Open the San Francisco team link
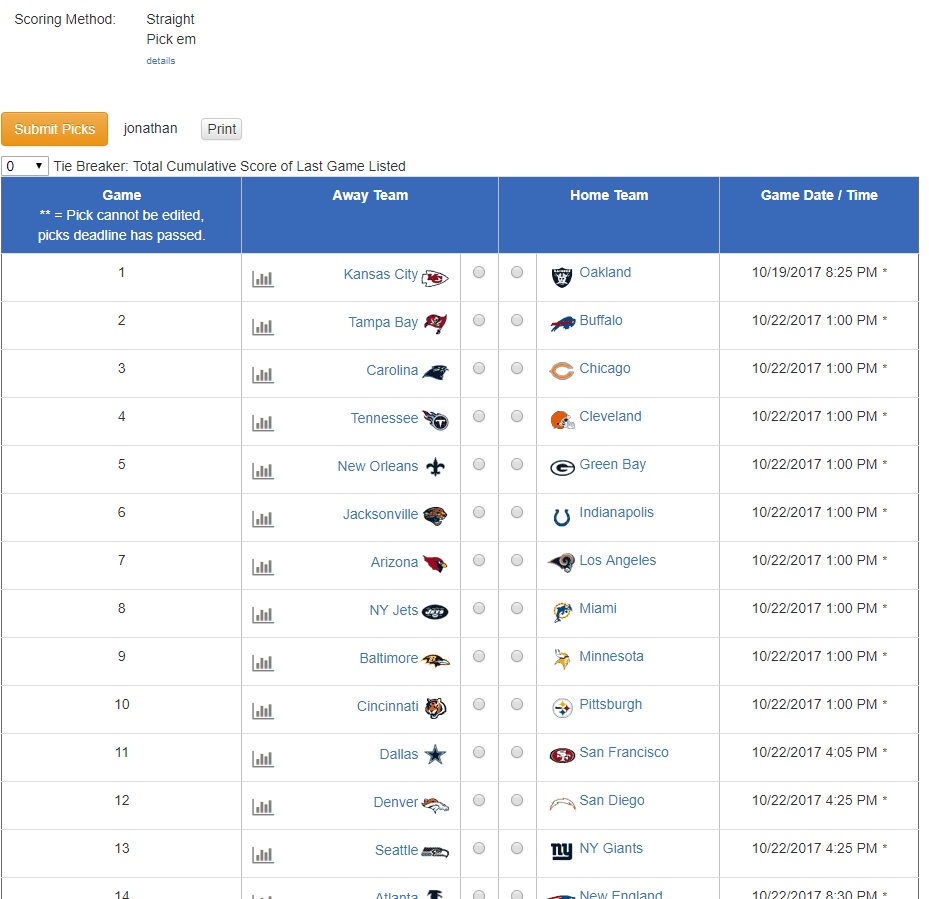The image size is (929, 899). click(x=624, y=752)
